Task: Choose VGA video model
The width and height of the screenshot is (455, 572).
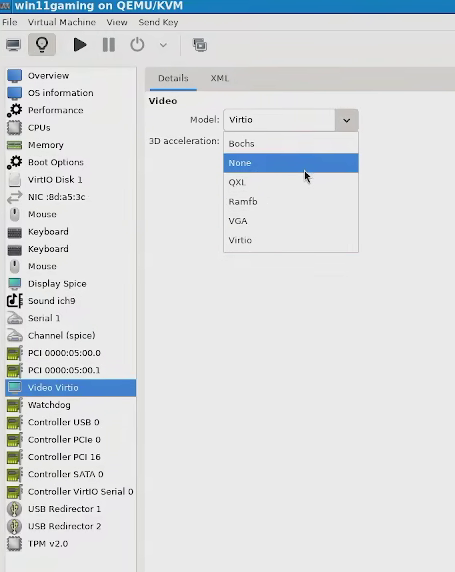Action: coord(291,221)
